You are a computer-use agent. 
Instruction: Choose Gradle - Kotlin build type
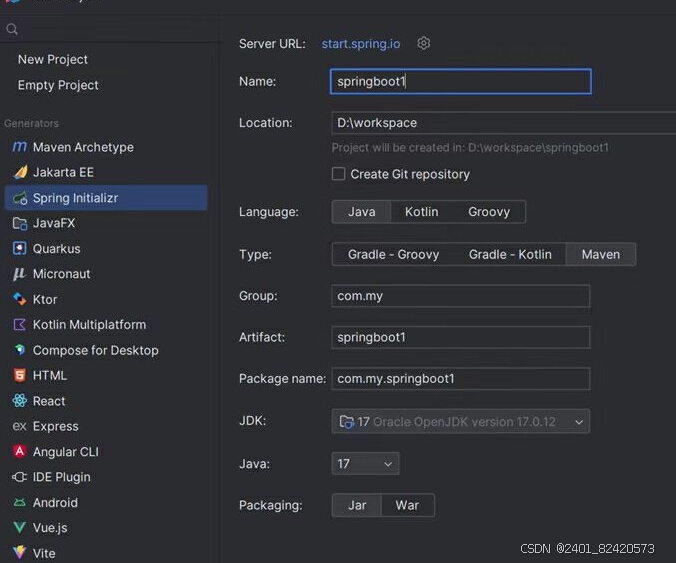(510, 254)
